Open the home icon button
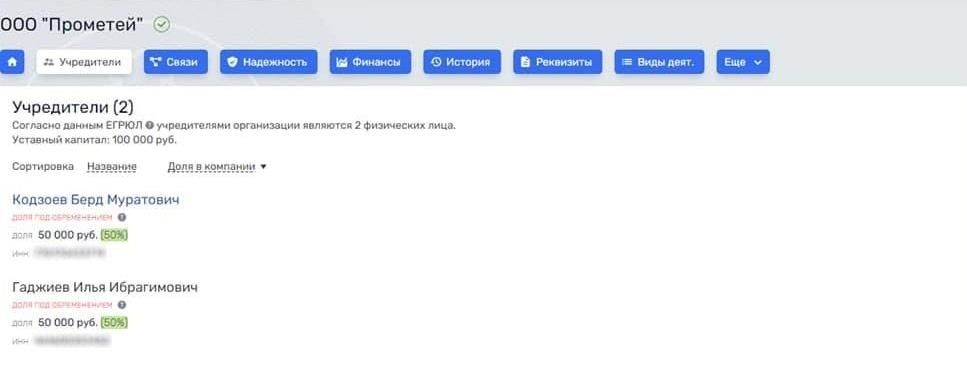Viewport: 967px width, 377px height. 12,62
